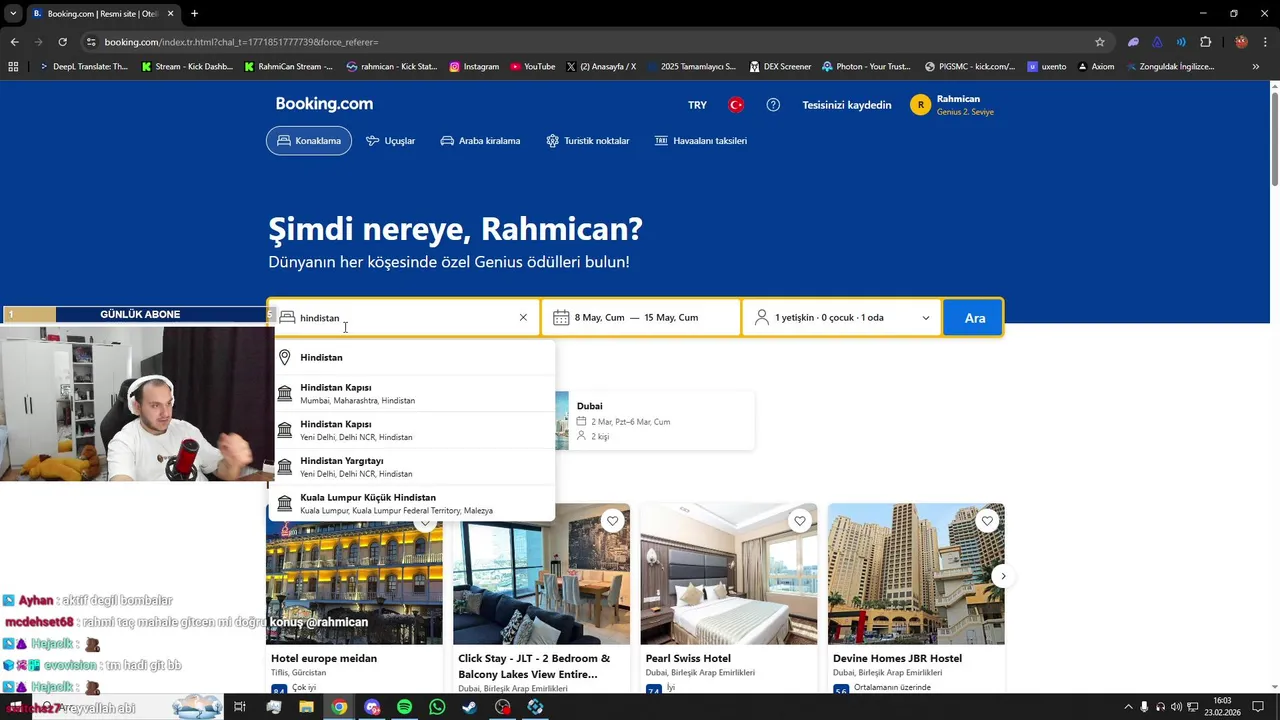
Task: Open the Tesisinizi kaydedin link
Action: coord(846,105)
